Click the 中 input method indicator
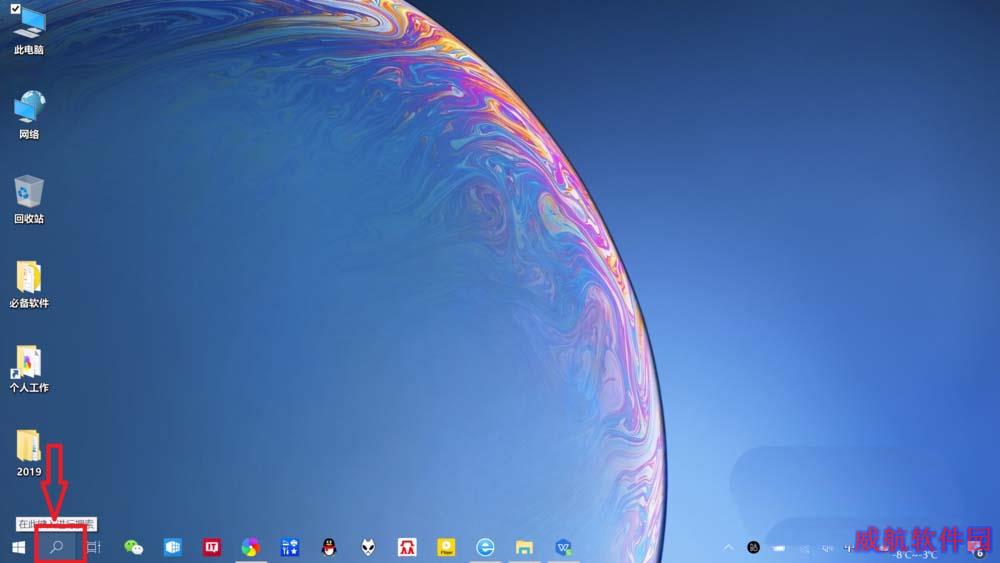1000x563 pixels. point(848,548)
